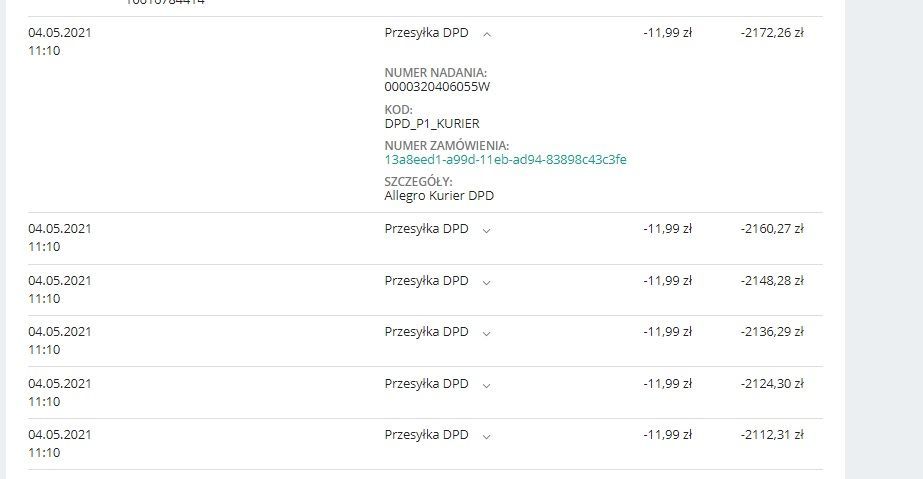The height and width of the screenshot is (479, 923).
Task: Expand chevron of row with balance -2112,31 zł
Action: click(486, 436)
